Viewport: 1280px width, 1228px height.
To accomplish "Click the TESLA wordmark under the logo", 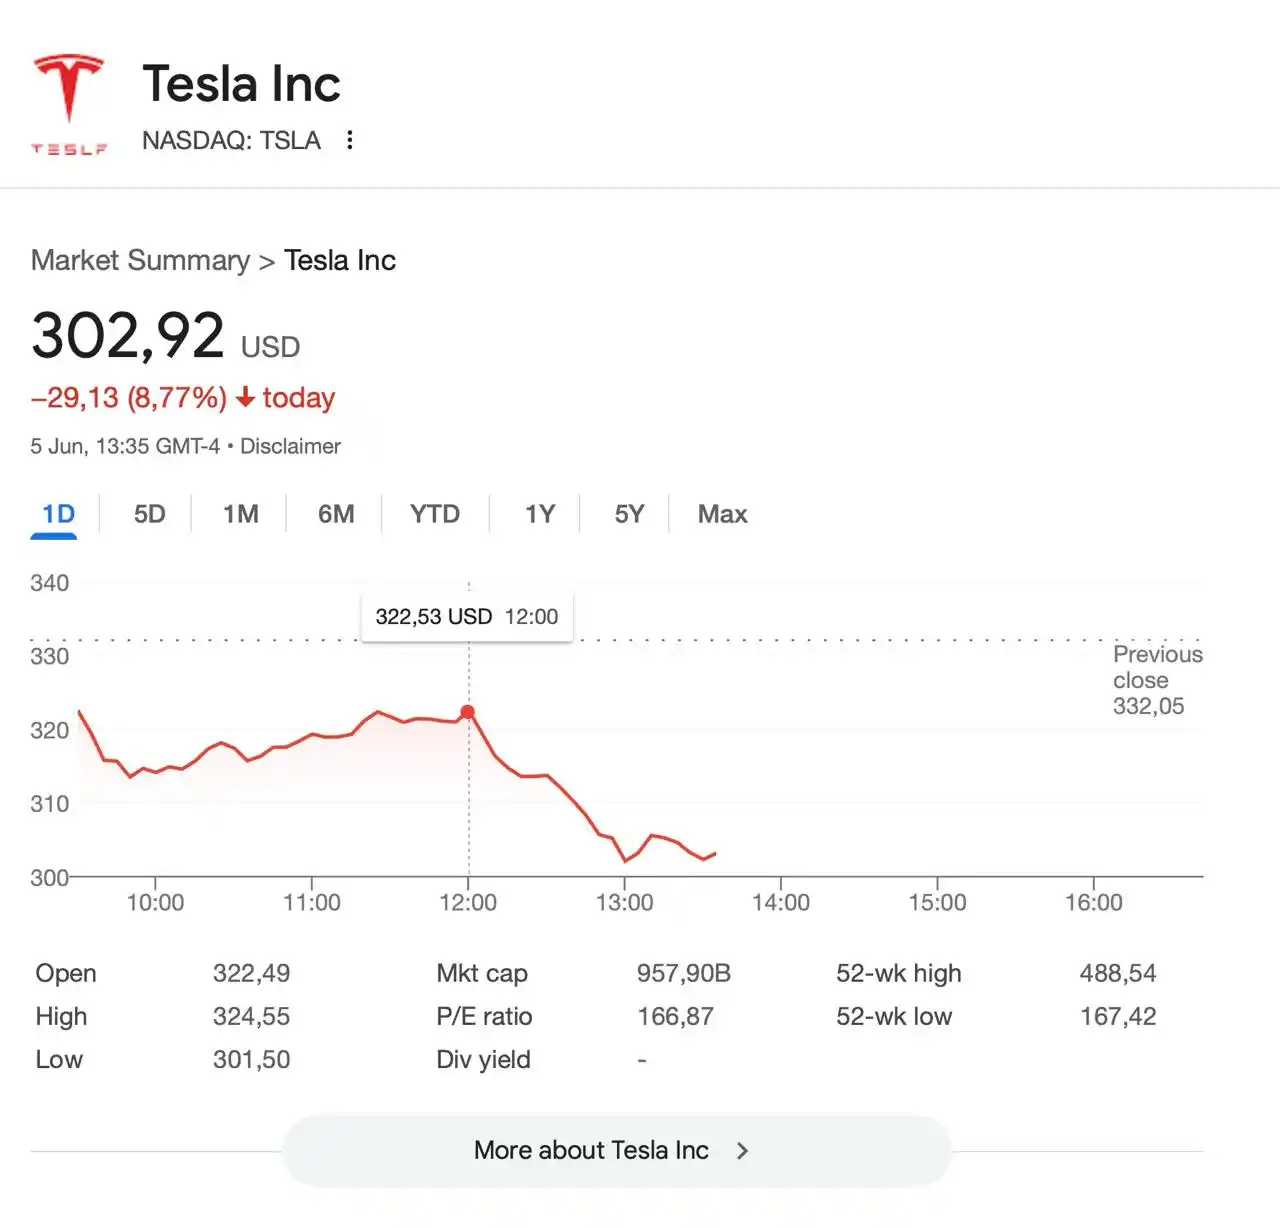I will (x=68, y=148).
